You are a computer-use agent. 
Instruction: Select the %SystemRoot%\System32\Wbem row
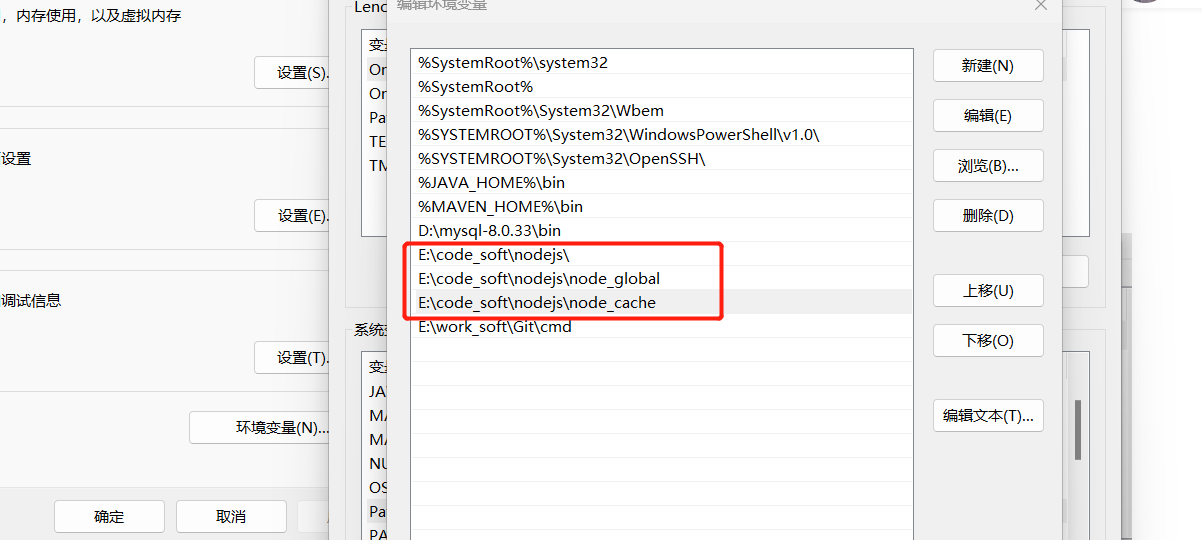tap(662, 111)
